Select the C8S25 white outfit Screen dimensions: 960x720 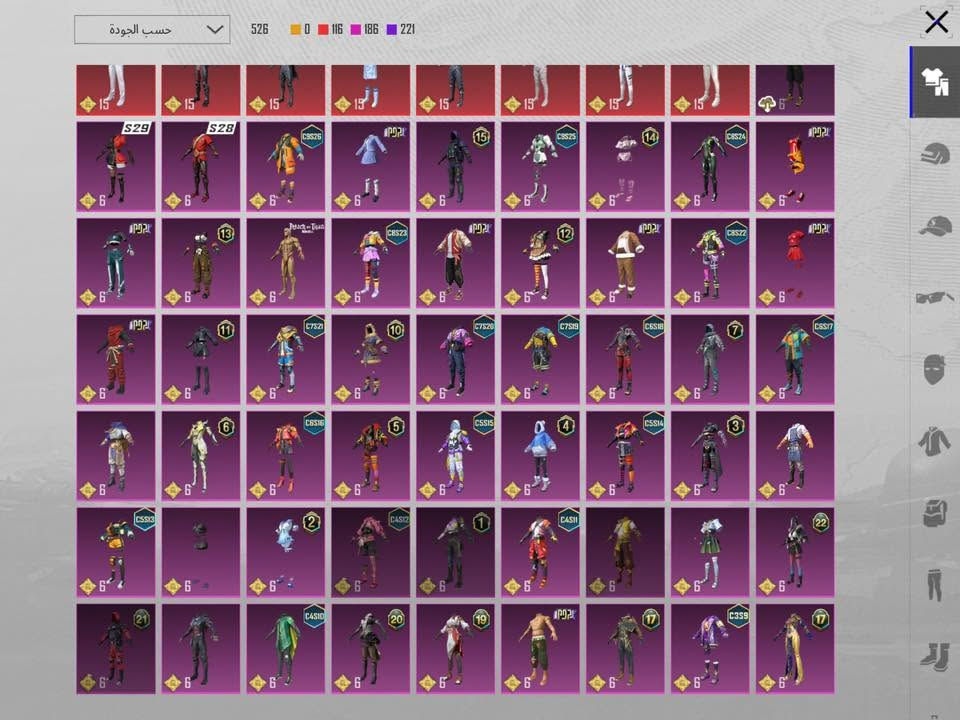click(541, 167)
